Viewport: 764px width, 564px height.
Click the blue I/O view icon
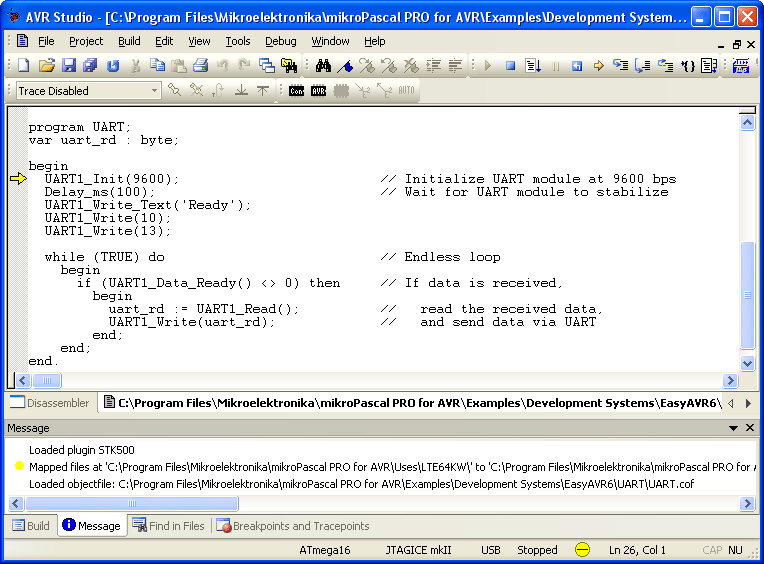click(x=741, y=65)
